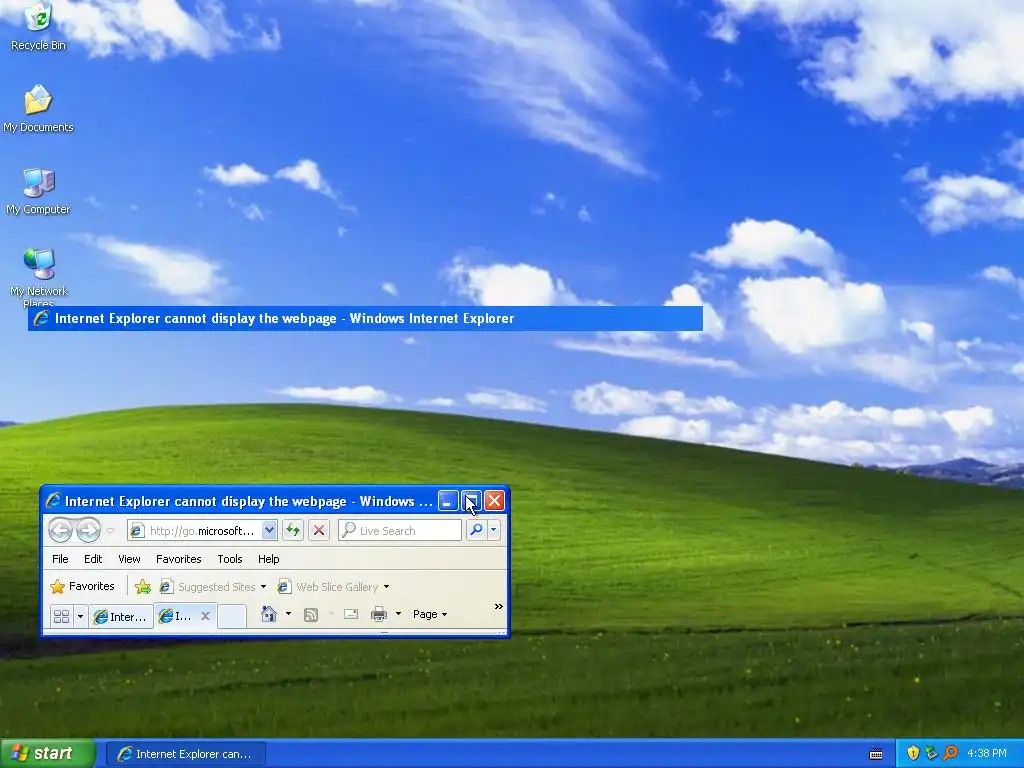This screenshot has width=1024, height=768.
Task: Go forward with the Forward arrow button
Action: (x=88, y=530)
